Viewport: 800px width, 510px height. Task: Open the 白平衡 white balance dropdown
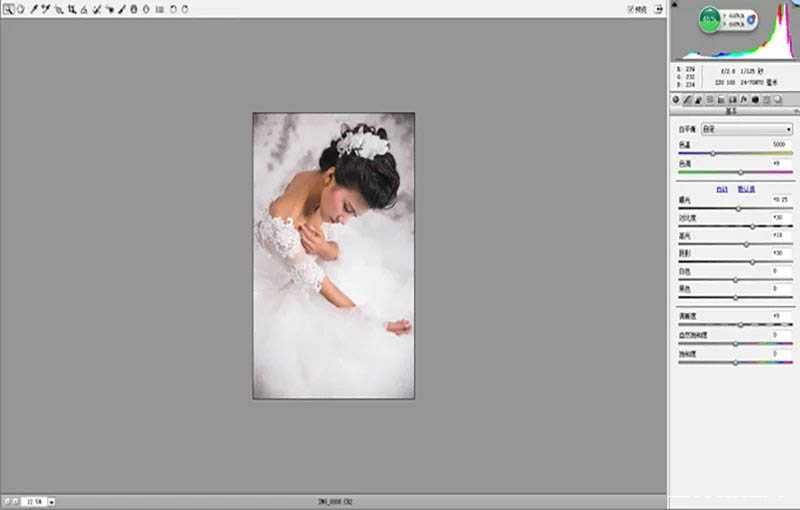click(x=747, y=129)
